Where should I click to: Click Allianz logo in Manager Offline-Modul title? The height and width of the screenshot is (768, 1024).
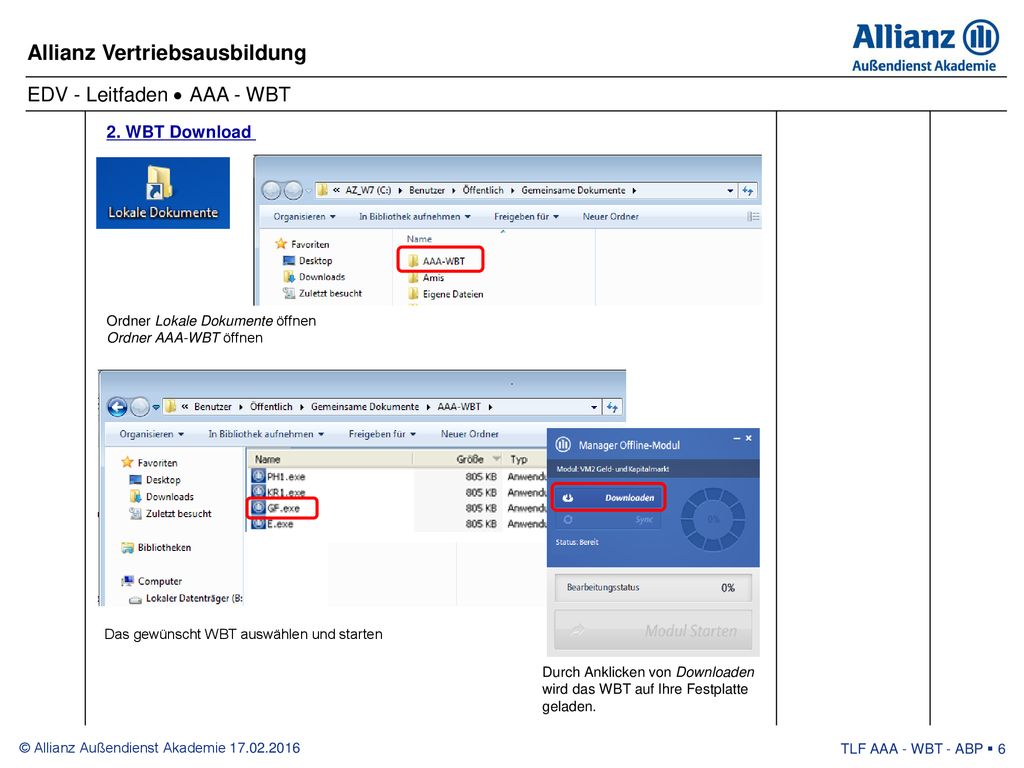coord(563,445)
